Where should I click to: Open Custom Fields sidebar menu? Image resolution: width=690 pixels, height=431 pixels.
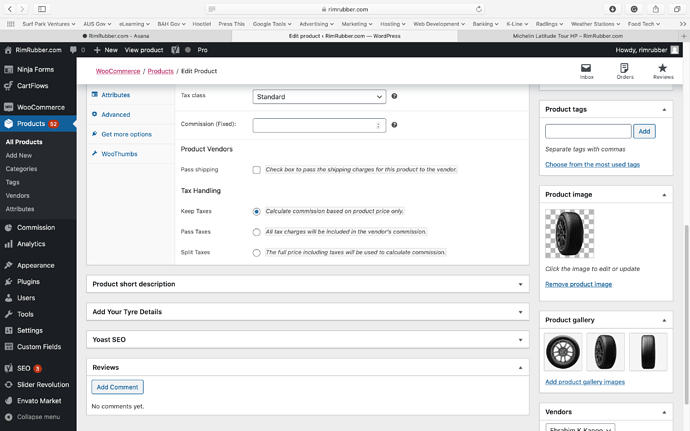click(x=38, y=346)
